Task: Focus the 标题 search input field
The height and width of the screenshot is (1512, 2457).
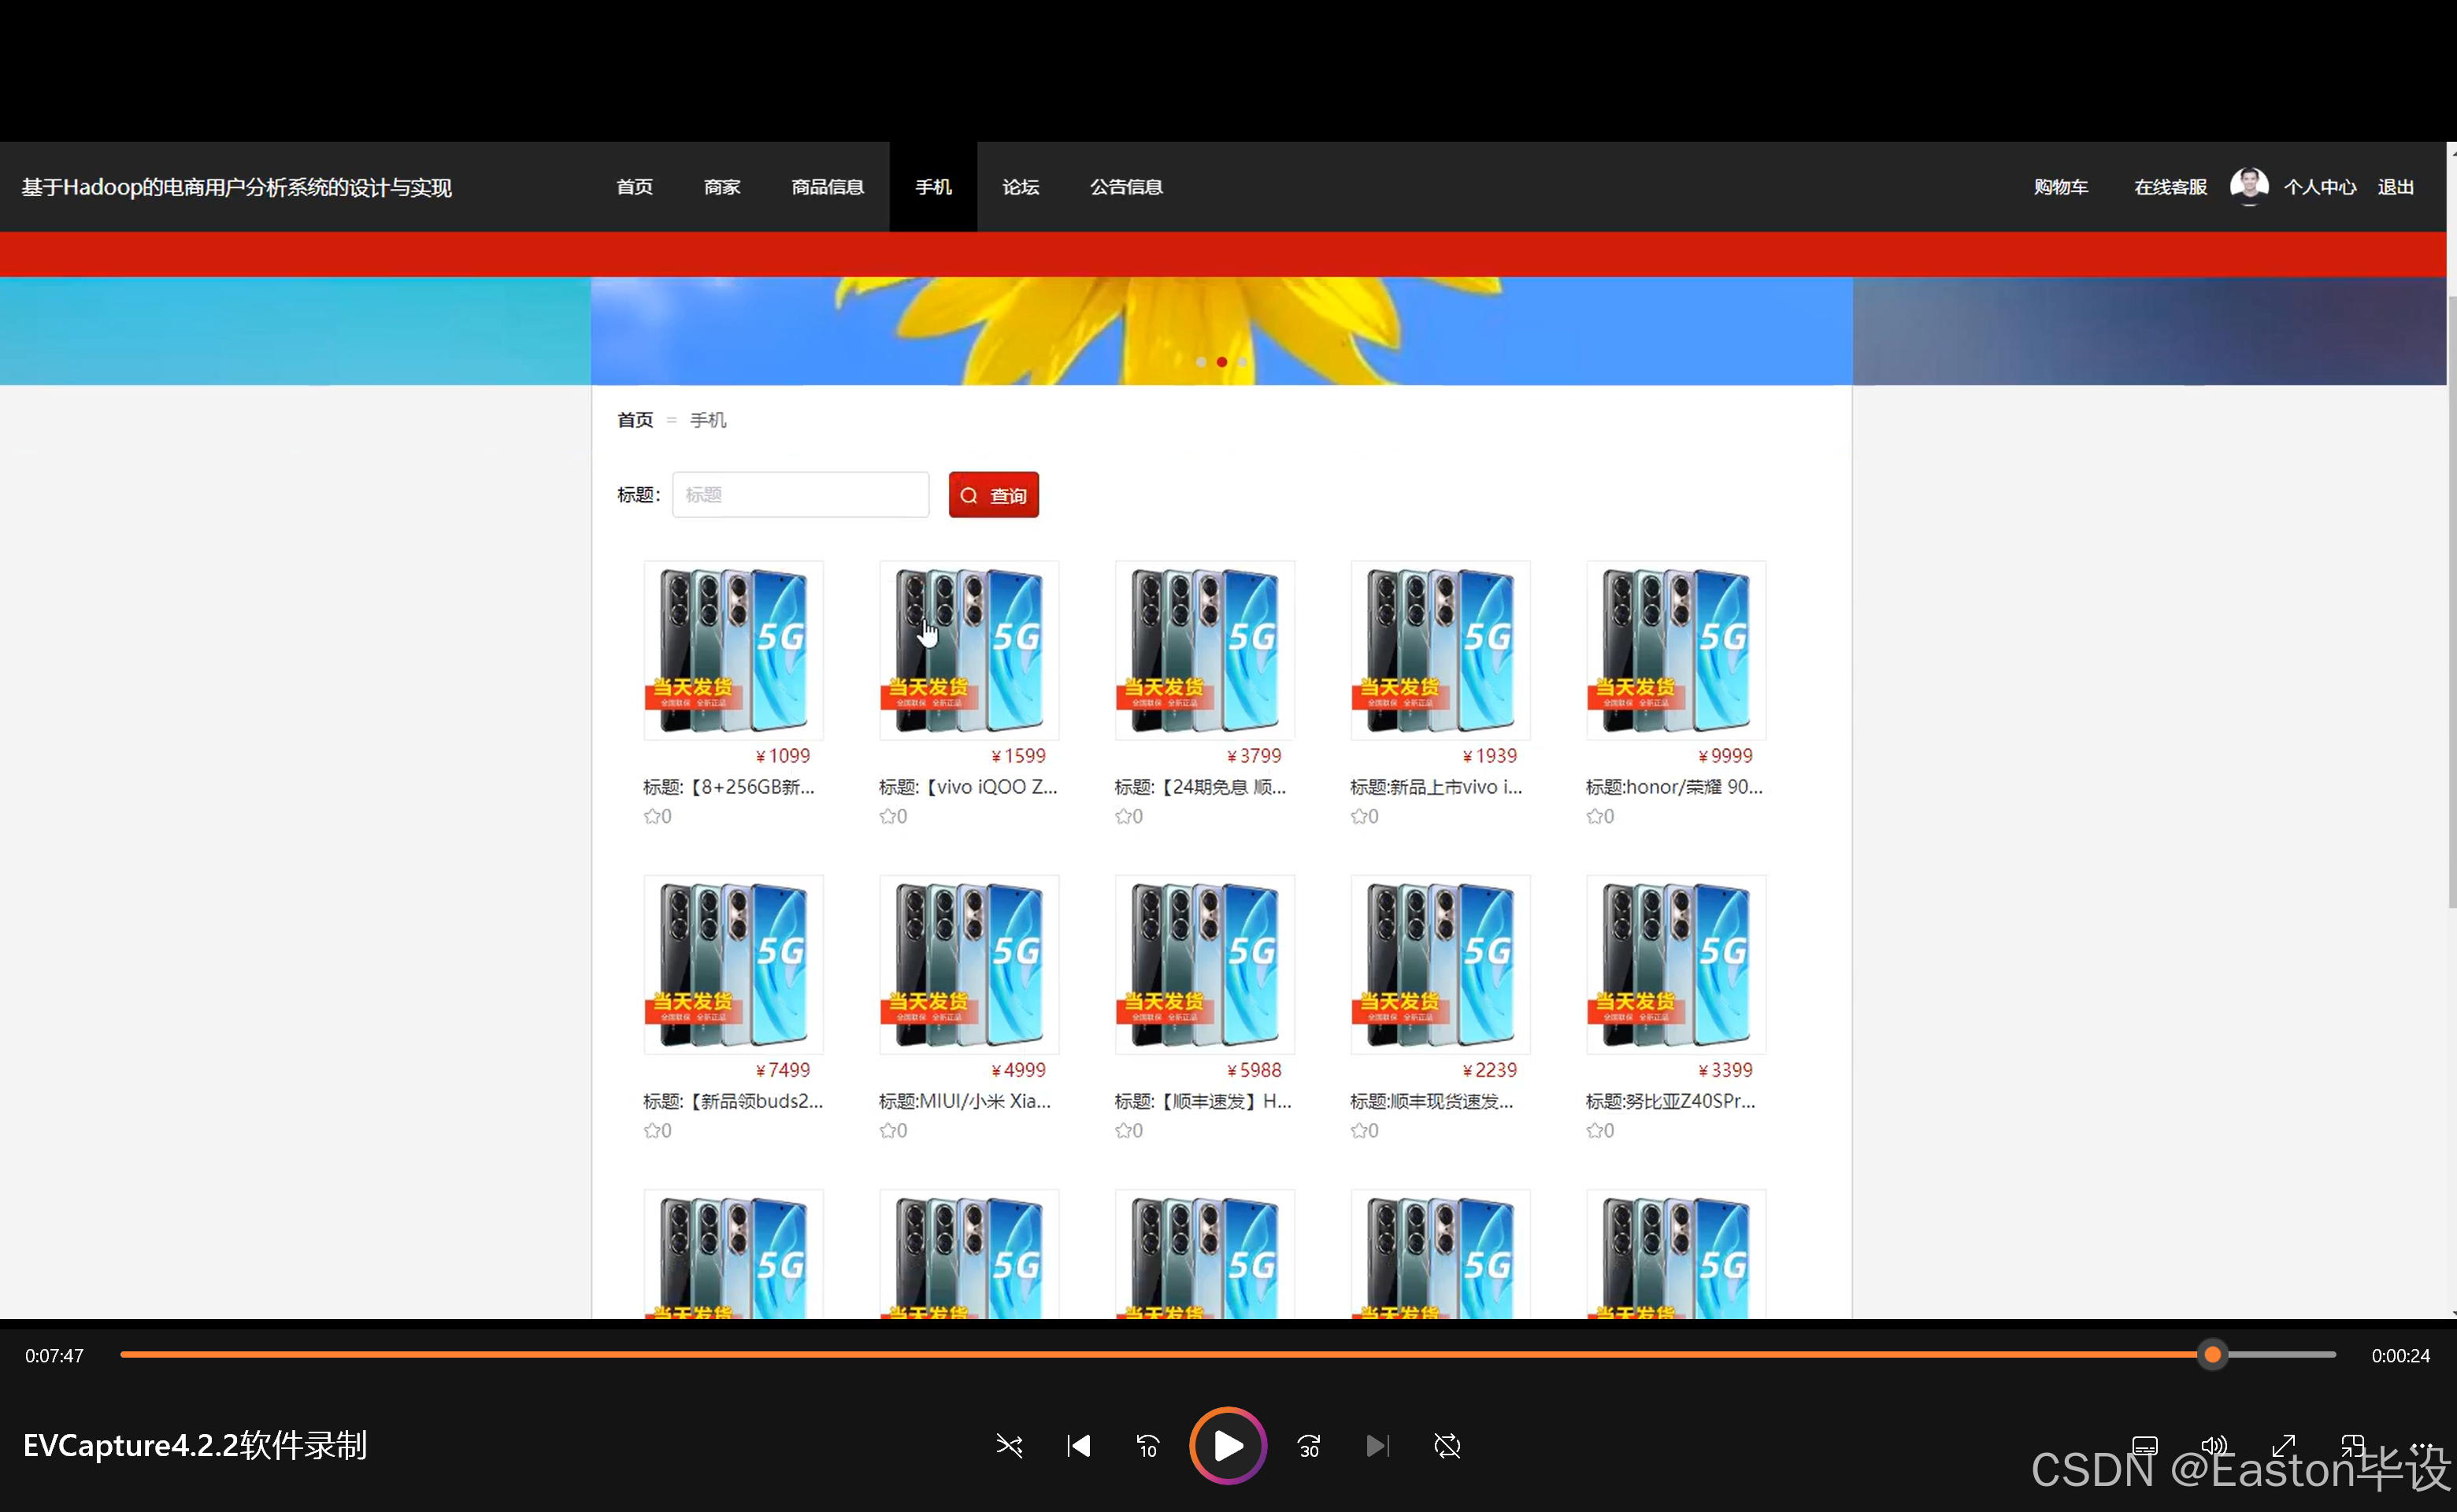Action: pos(800,495)
